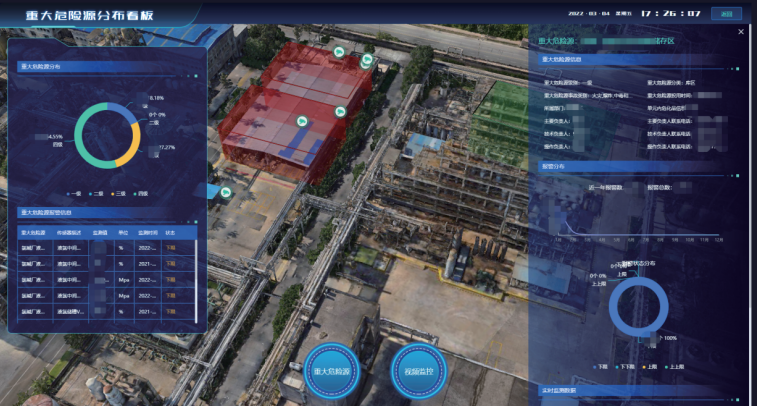Toggle 下限 legend in alarm status chart
The width and height of the screenshot is (757, 406).
click(600, 367)
